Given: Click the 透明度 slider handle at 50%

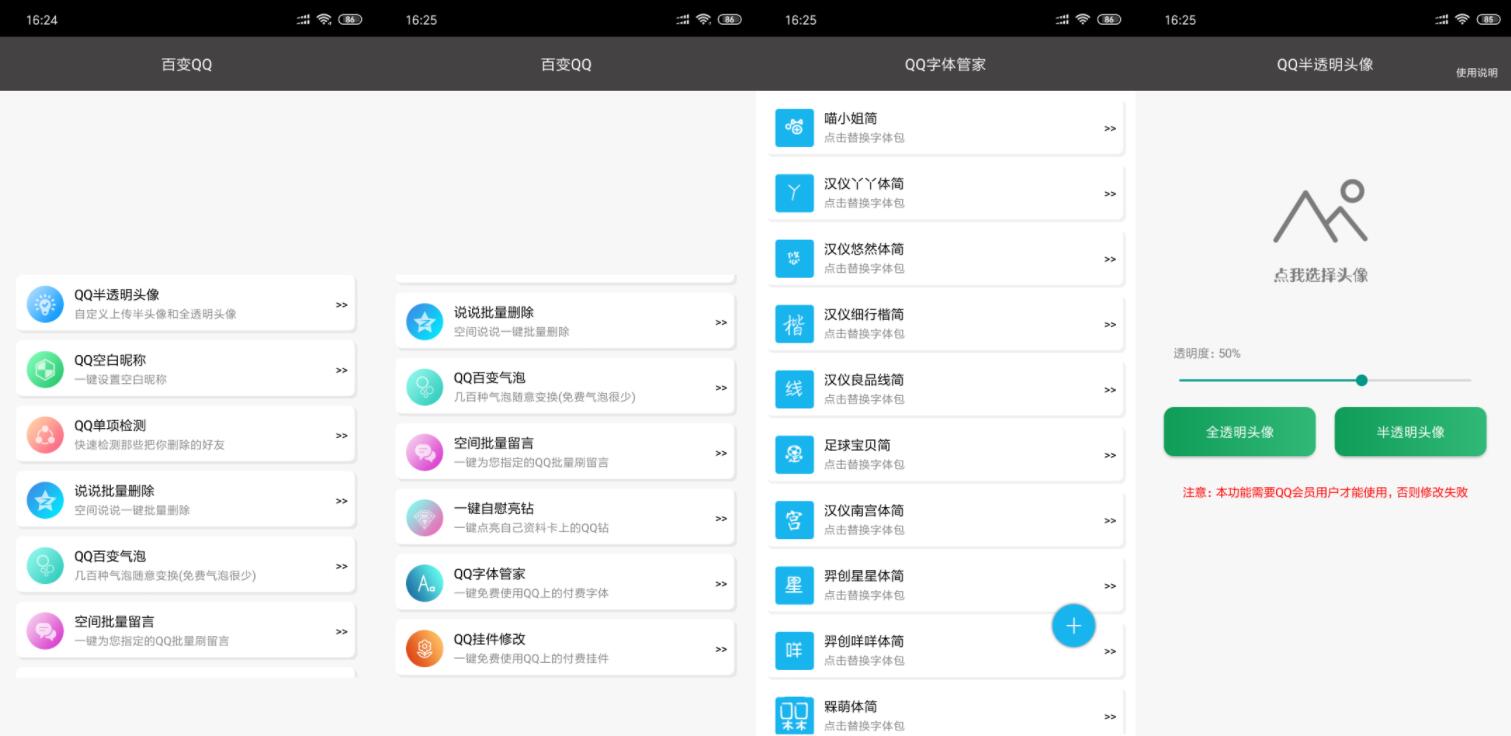Looking at the screenshot, I should [x=1361, y=380].
